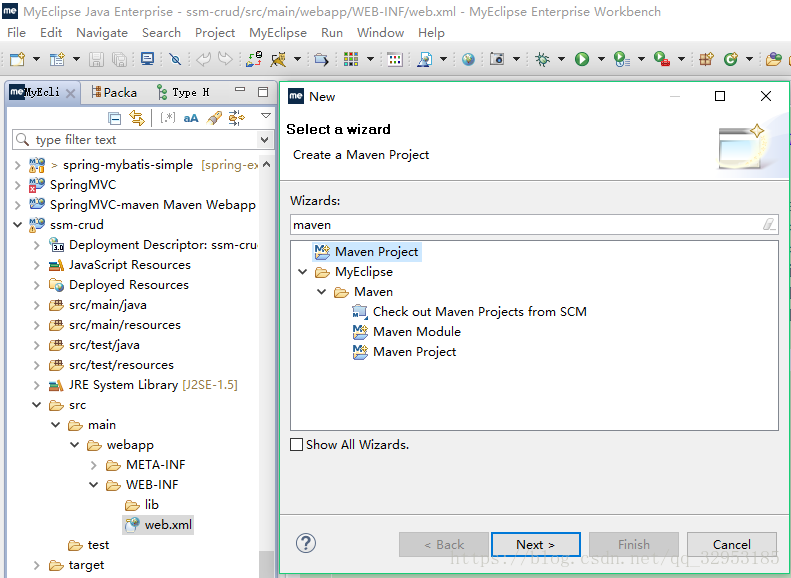Viewport: 791px width, 578px height.
Task: Expand the src/main/java folder
Action: tap(36, 305)
